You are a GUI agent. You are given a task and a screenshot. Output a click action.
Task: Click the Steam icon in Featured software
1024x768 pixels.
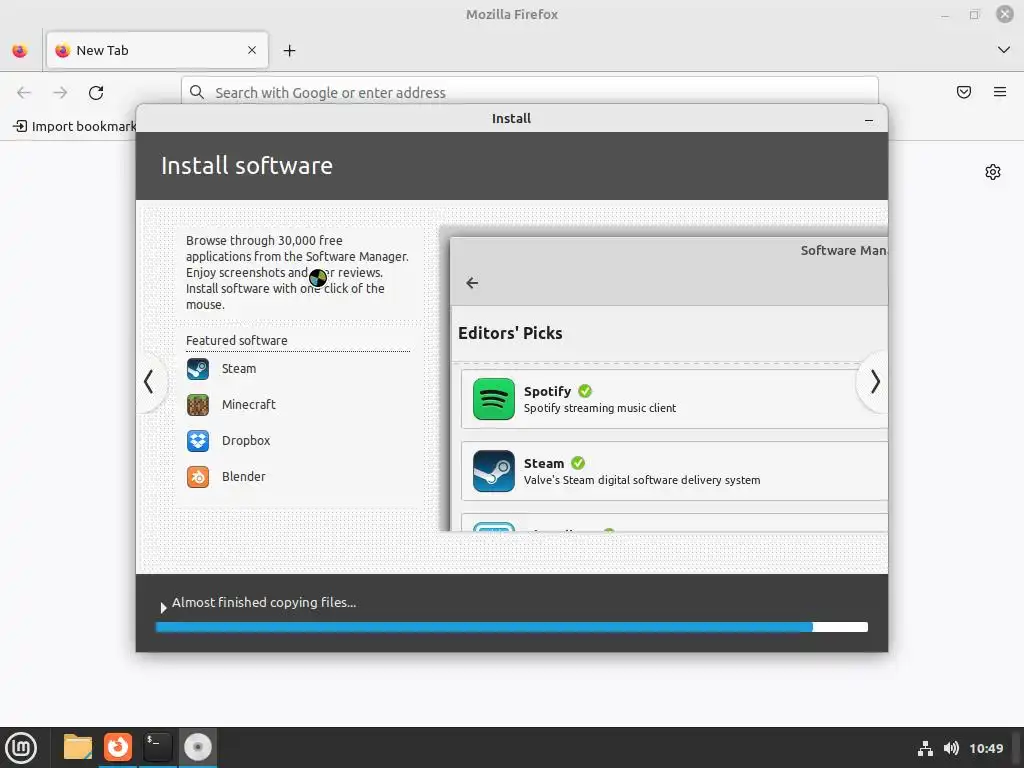tap(198, 369)
